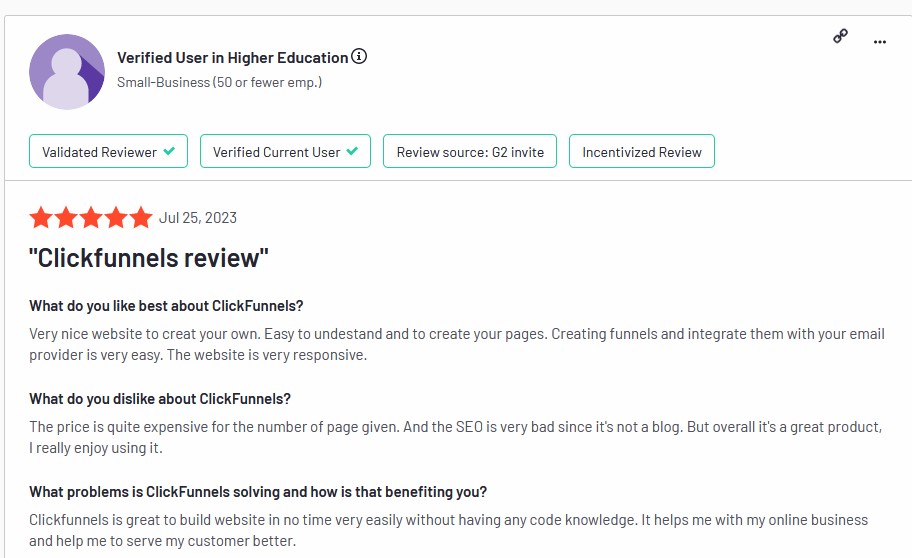Screen dimensions: 912x558
Task: Click the third orange rating star
Action: click(91, 218)
